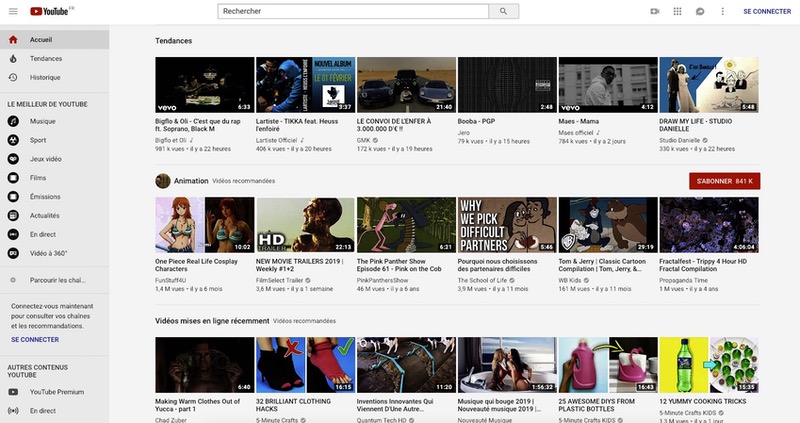The width and height of the screenshot is (800, 423).
Task: Click the 'FilmSelect Trailer' channel name
Action: [x=280, y=281]
